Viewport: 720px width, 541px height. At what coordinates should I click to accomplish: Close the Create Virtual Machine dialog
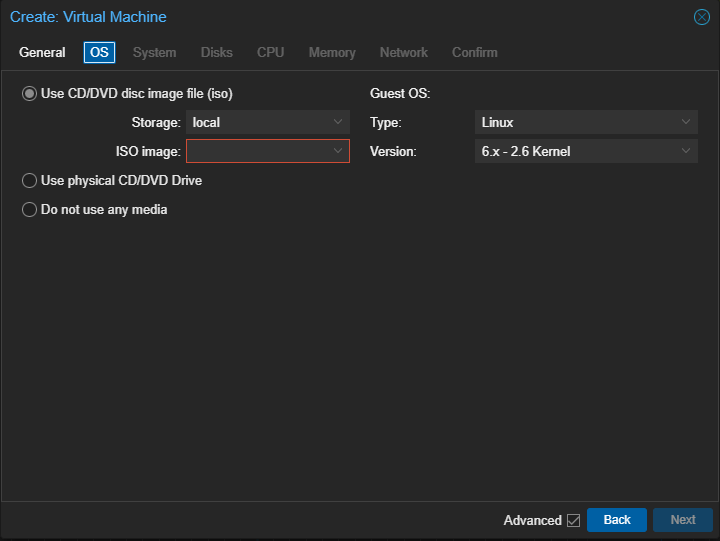pyautogui.click(x=702, y=17)
